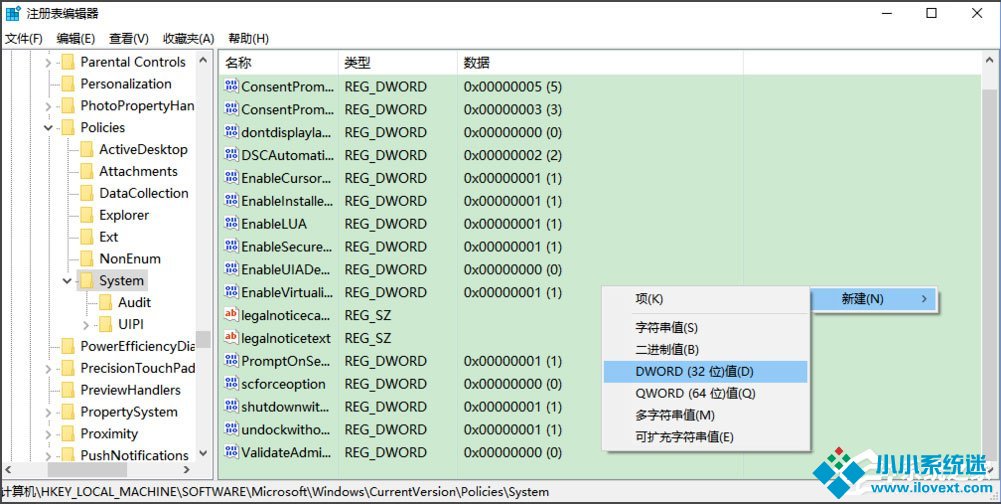Click the EnableSecure... value icon
Viewport: 1001px width, 504px height.
click(231, 247)
